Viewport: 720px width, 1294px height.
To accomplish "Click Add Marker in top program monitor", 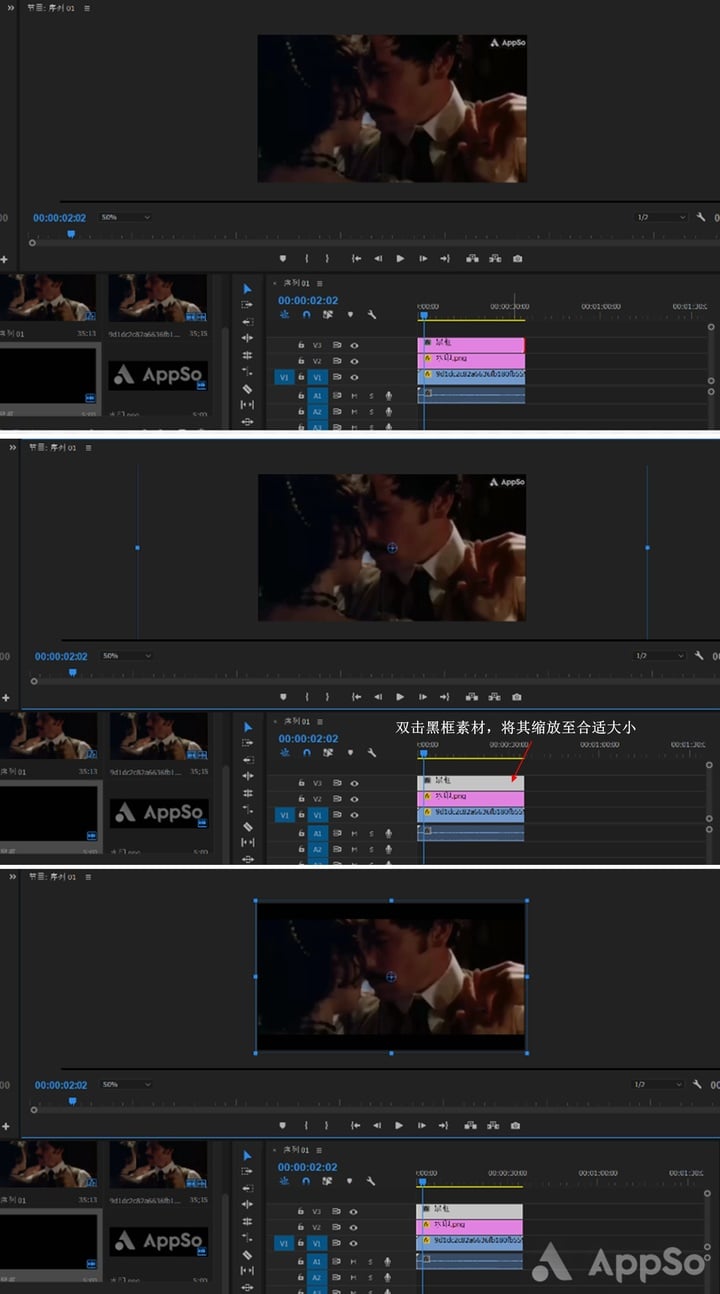I will (283, 258).
